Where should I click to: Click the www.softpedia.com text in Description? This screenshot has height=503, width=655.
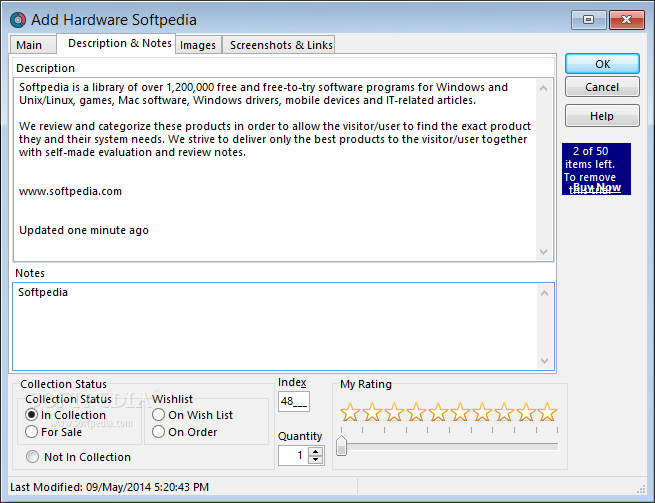coord(70,191)
